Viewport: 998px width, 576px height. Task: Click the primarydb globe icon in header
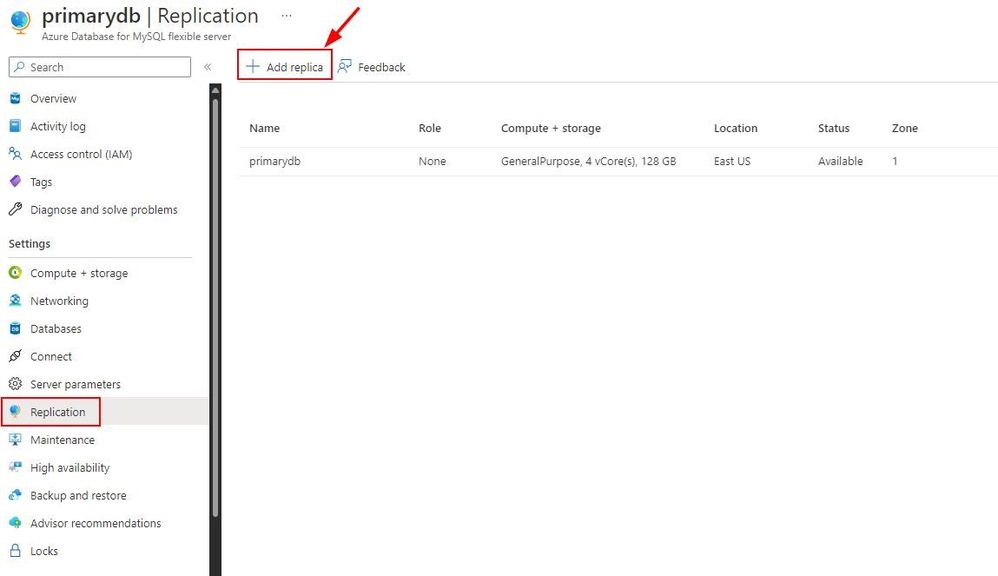coord(20,22)
